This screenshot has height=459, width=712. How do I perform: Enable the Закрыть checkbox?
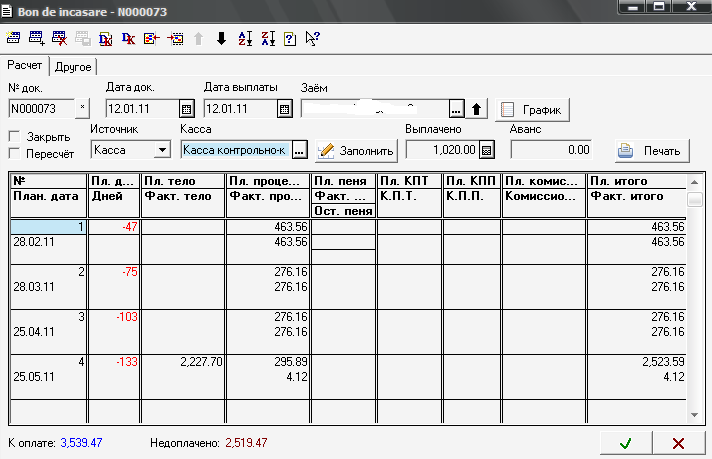(x=14, y=136)
